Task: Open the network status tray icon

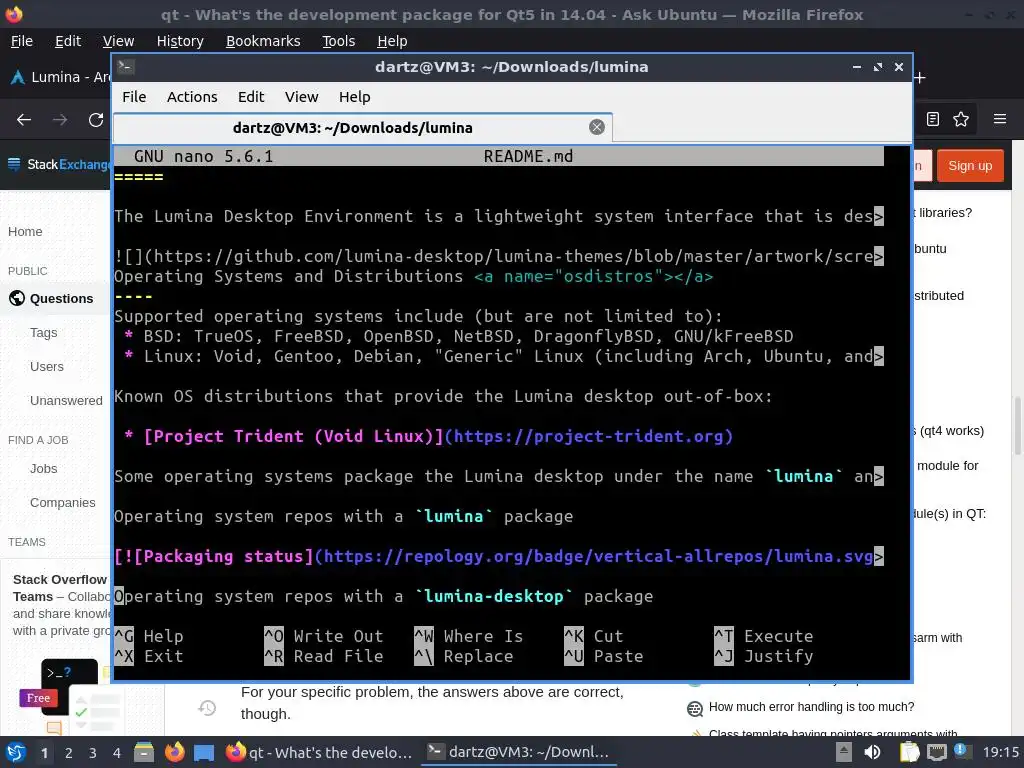Action: click(x=936, y=752)
